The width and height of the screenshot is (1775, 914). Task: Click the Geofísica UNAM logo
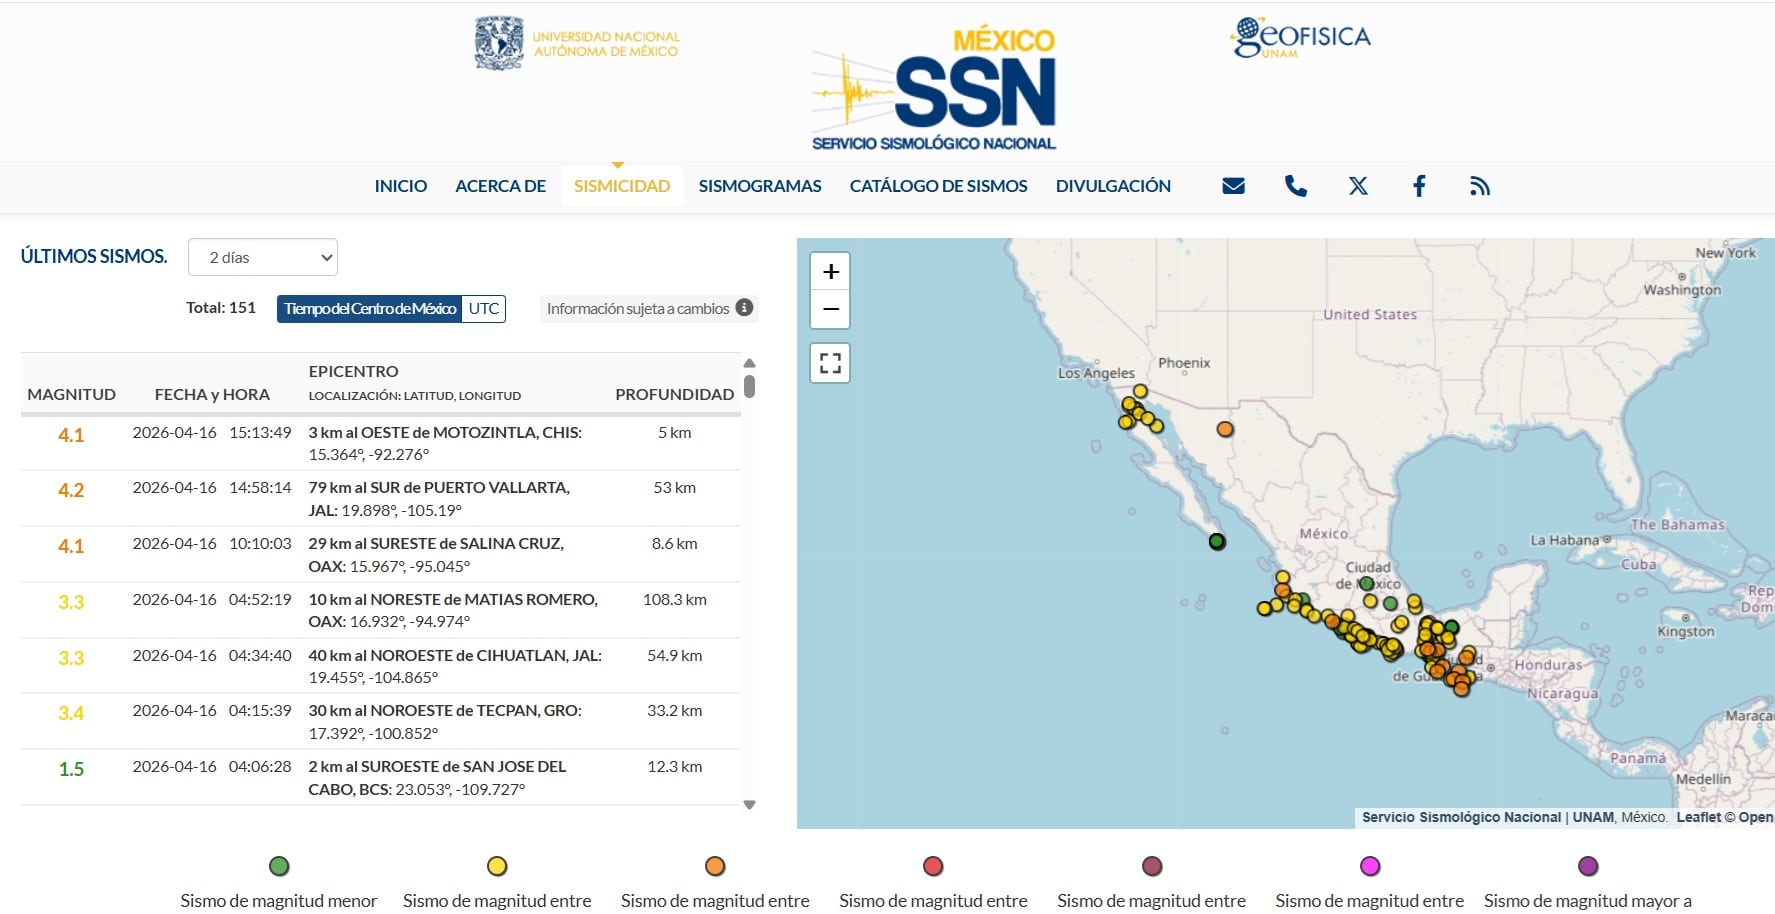coord(1300,37)
